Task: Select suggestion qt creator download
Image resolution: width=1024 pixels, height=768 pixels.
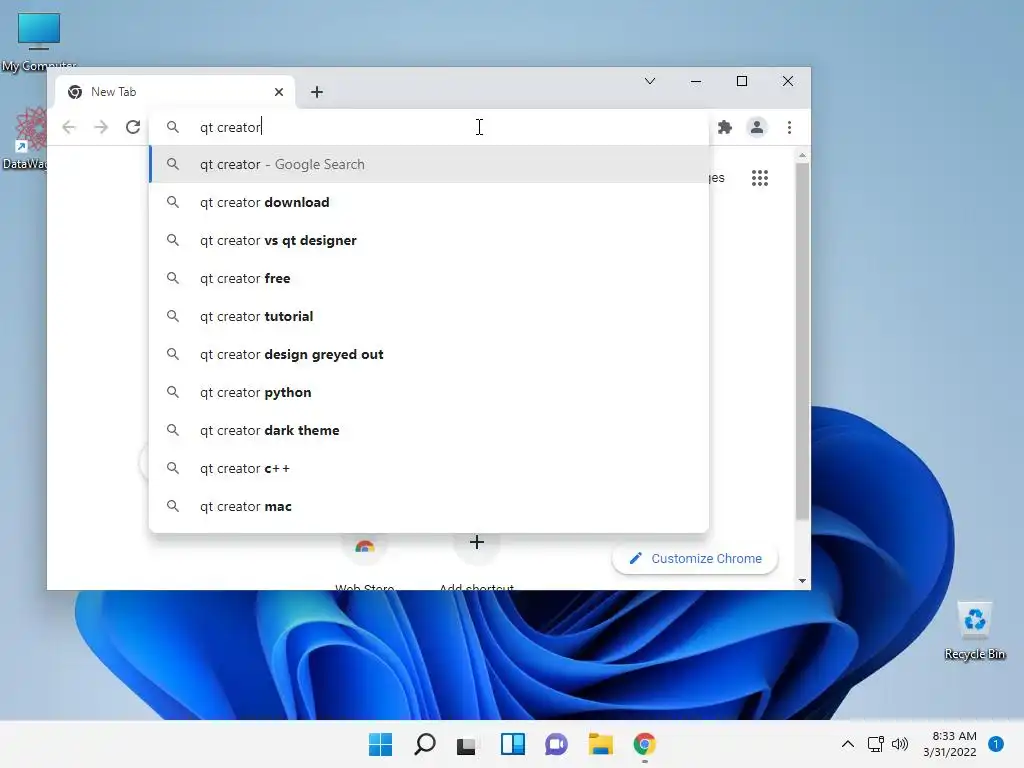Action: (x=429, y=202)
